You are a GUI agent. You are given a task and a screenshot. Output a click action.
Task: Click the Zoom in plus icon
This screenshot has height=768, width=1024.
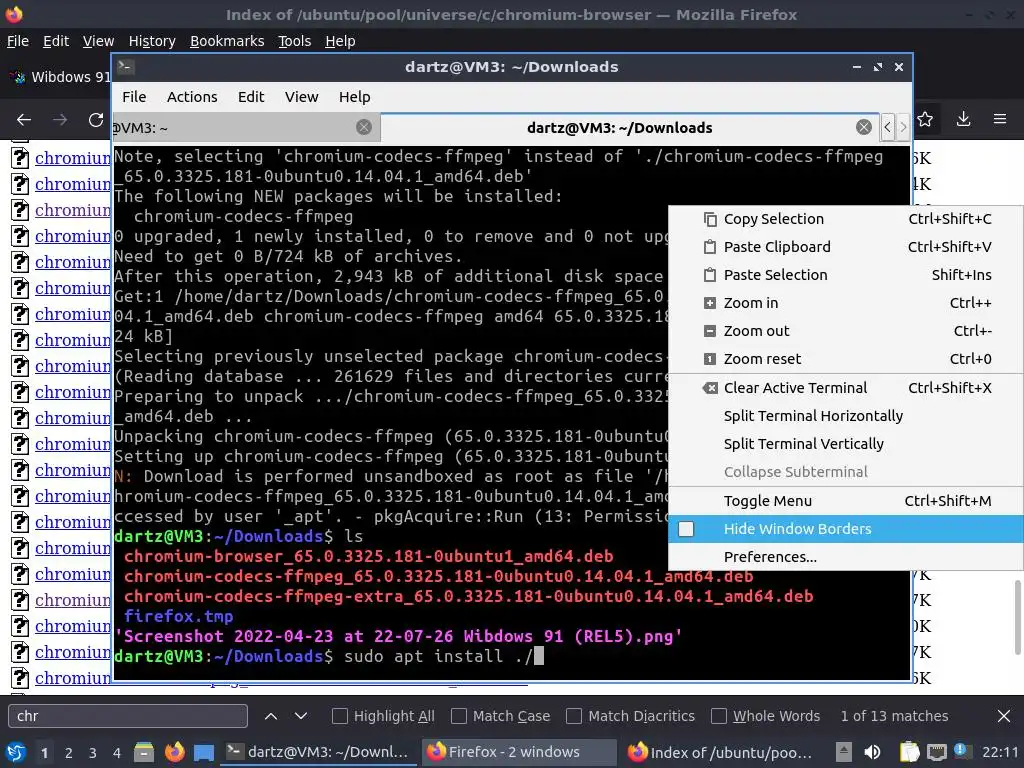(709, 303)
